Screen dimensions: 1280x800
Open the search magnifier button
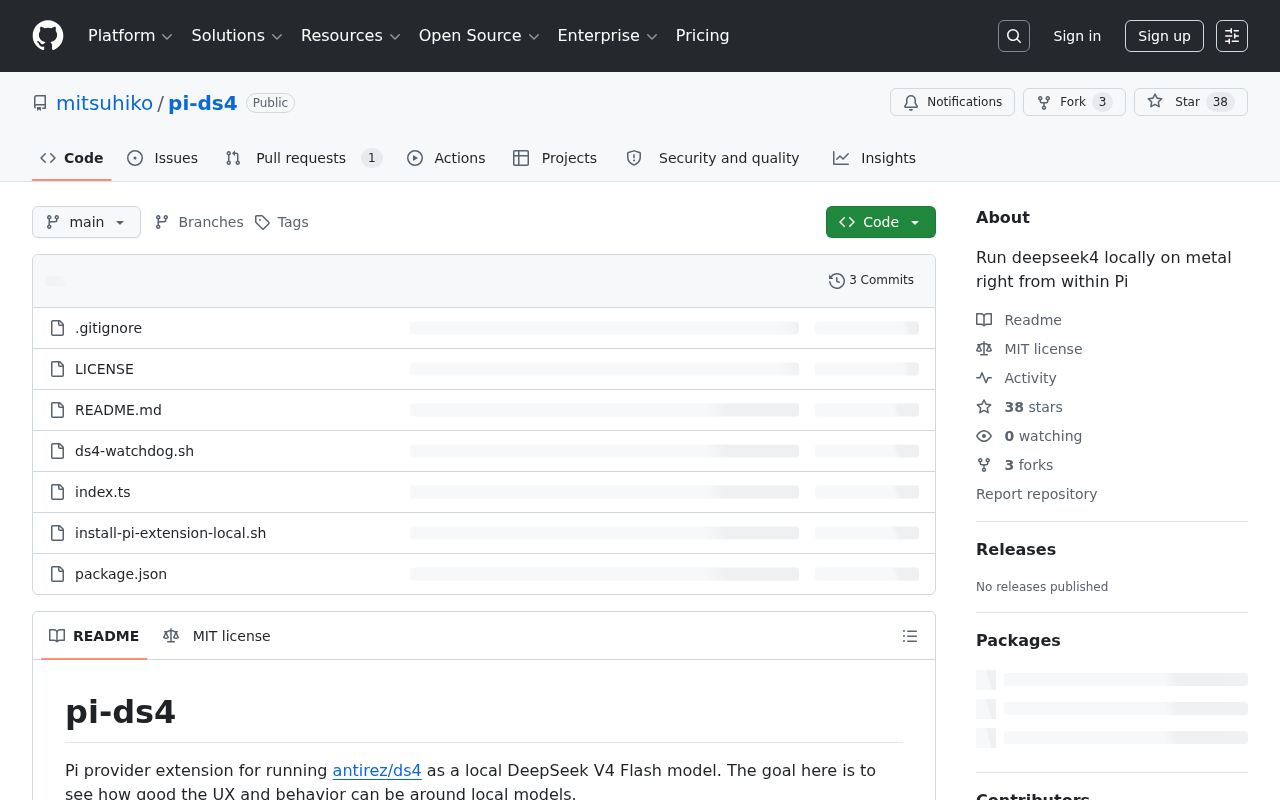click(x=1014, y=36)
